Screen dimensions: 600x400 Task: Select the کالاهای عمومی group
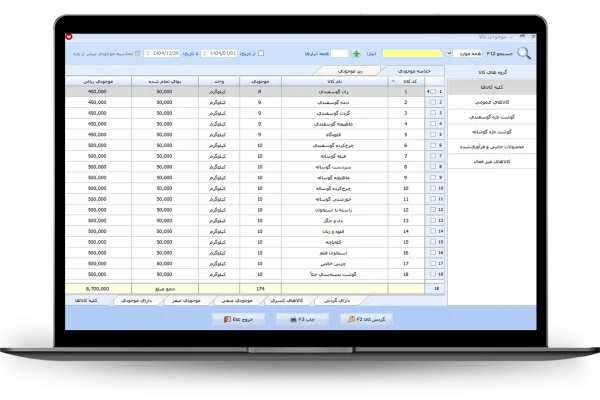[x=492, y=102]
